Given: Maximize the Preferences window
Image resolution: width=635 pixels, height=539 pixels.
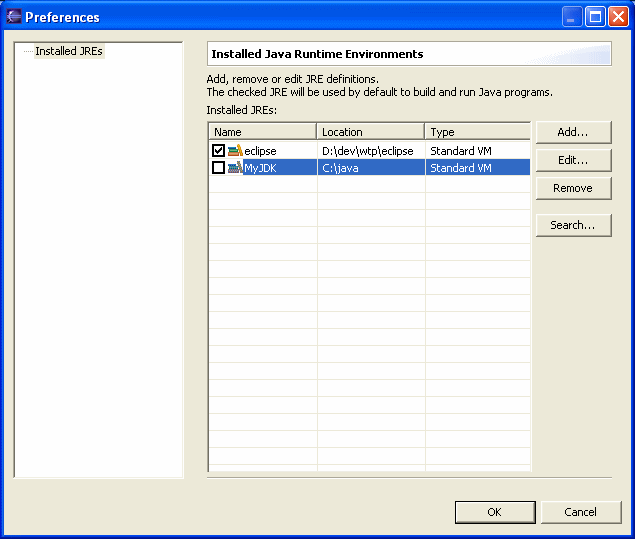Looking at the screenshot, I should click(595, 17).
